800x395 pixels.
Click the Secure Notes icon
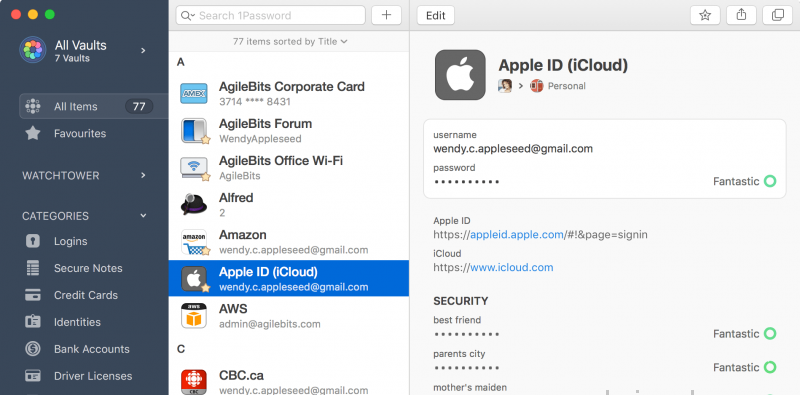pyautogui.click(x=33, y=268)
